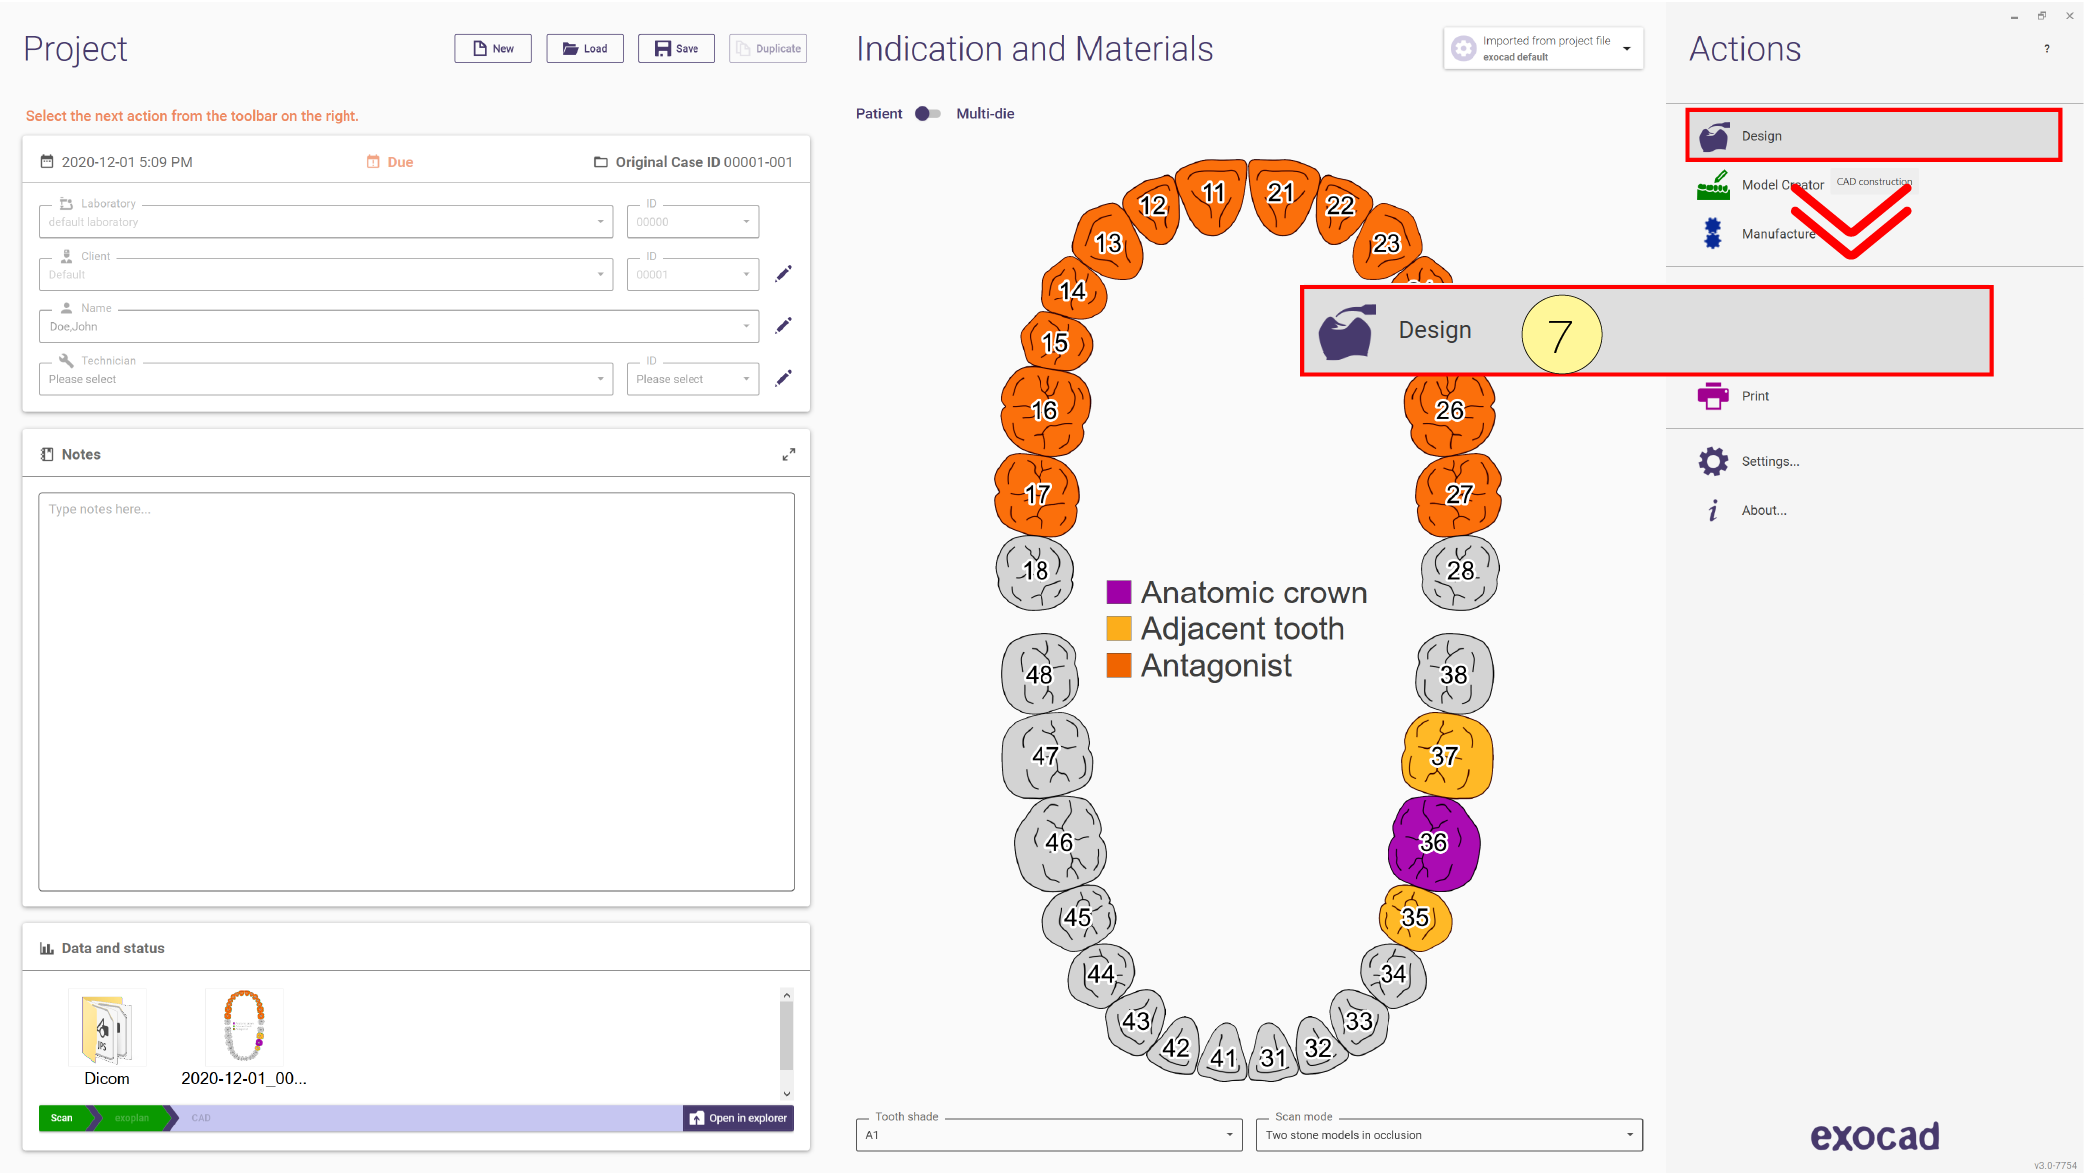Open the Tooth shade dropdown
This screenshot has height=1173, width=2084.
tap(1048, 1135)
